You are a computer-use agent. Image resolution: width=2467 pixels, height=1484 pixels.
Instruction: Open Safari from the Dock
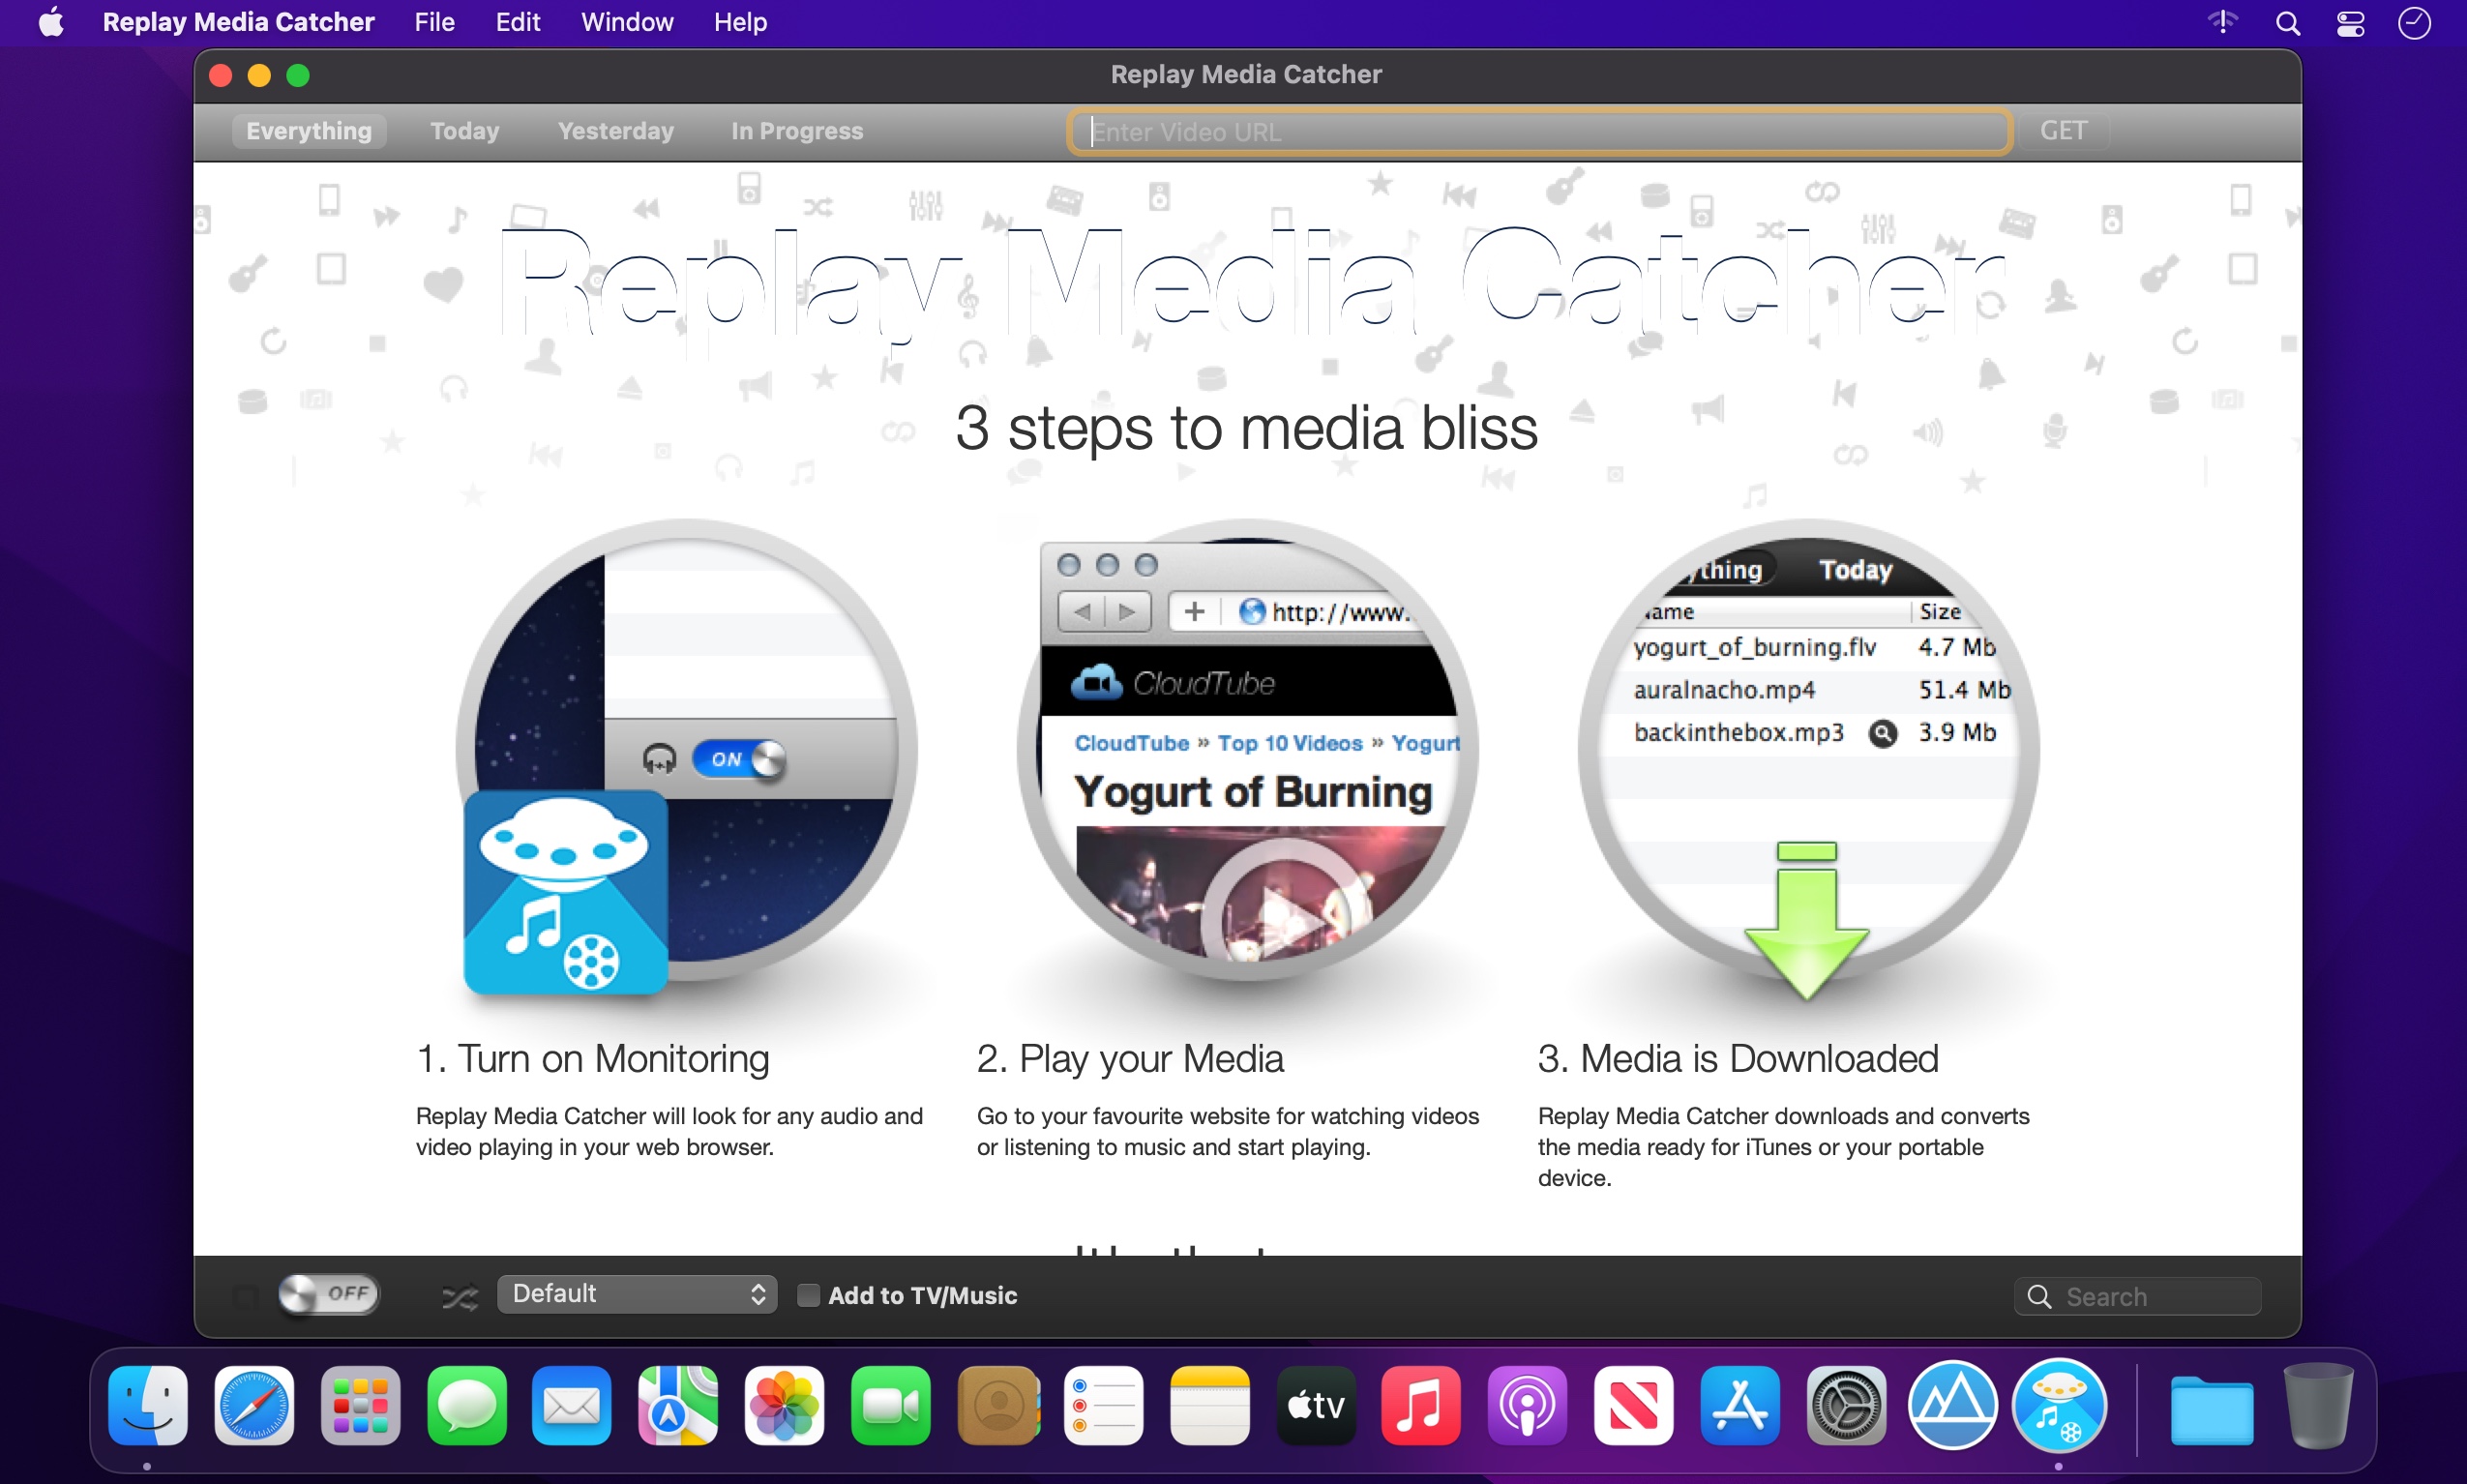(254, 1406)
